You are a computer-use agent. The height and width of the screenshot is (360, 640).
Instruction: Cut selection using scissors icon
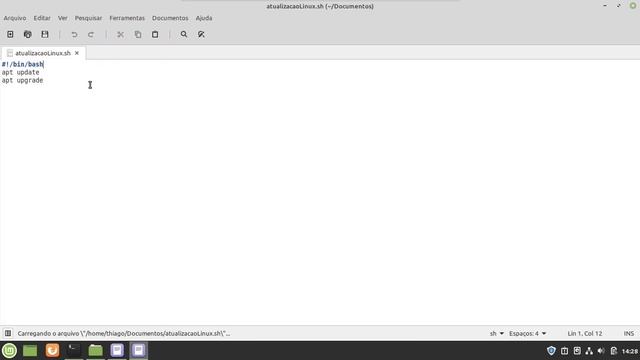point(120,35)
